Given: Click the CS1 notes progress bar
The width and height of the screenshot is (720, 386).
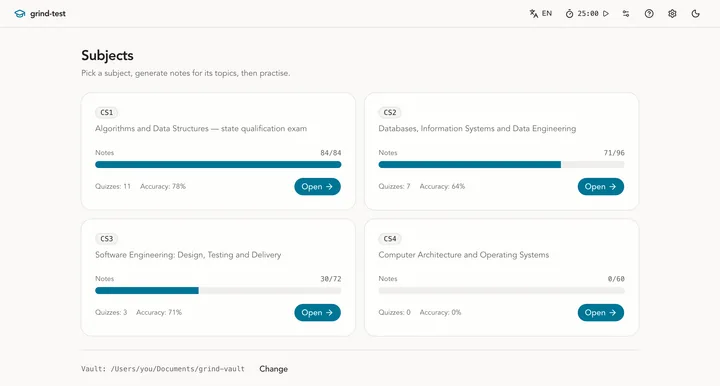Looking at the screenshot, I should pos(218,164).
